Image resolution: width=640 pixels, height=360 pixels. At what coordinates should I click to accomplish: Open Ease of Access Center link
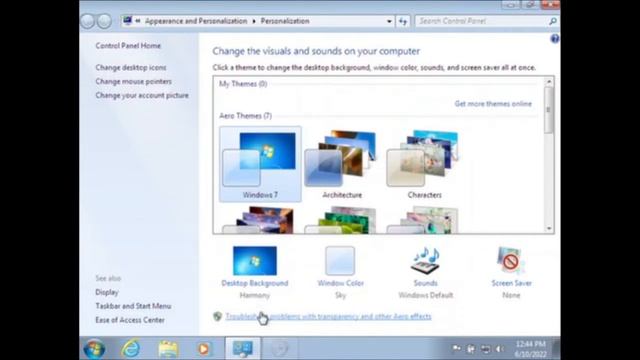pos(130,320)
